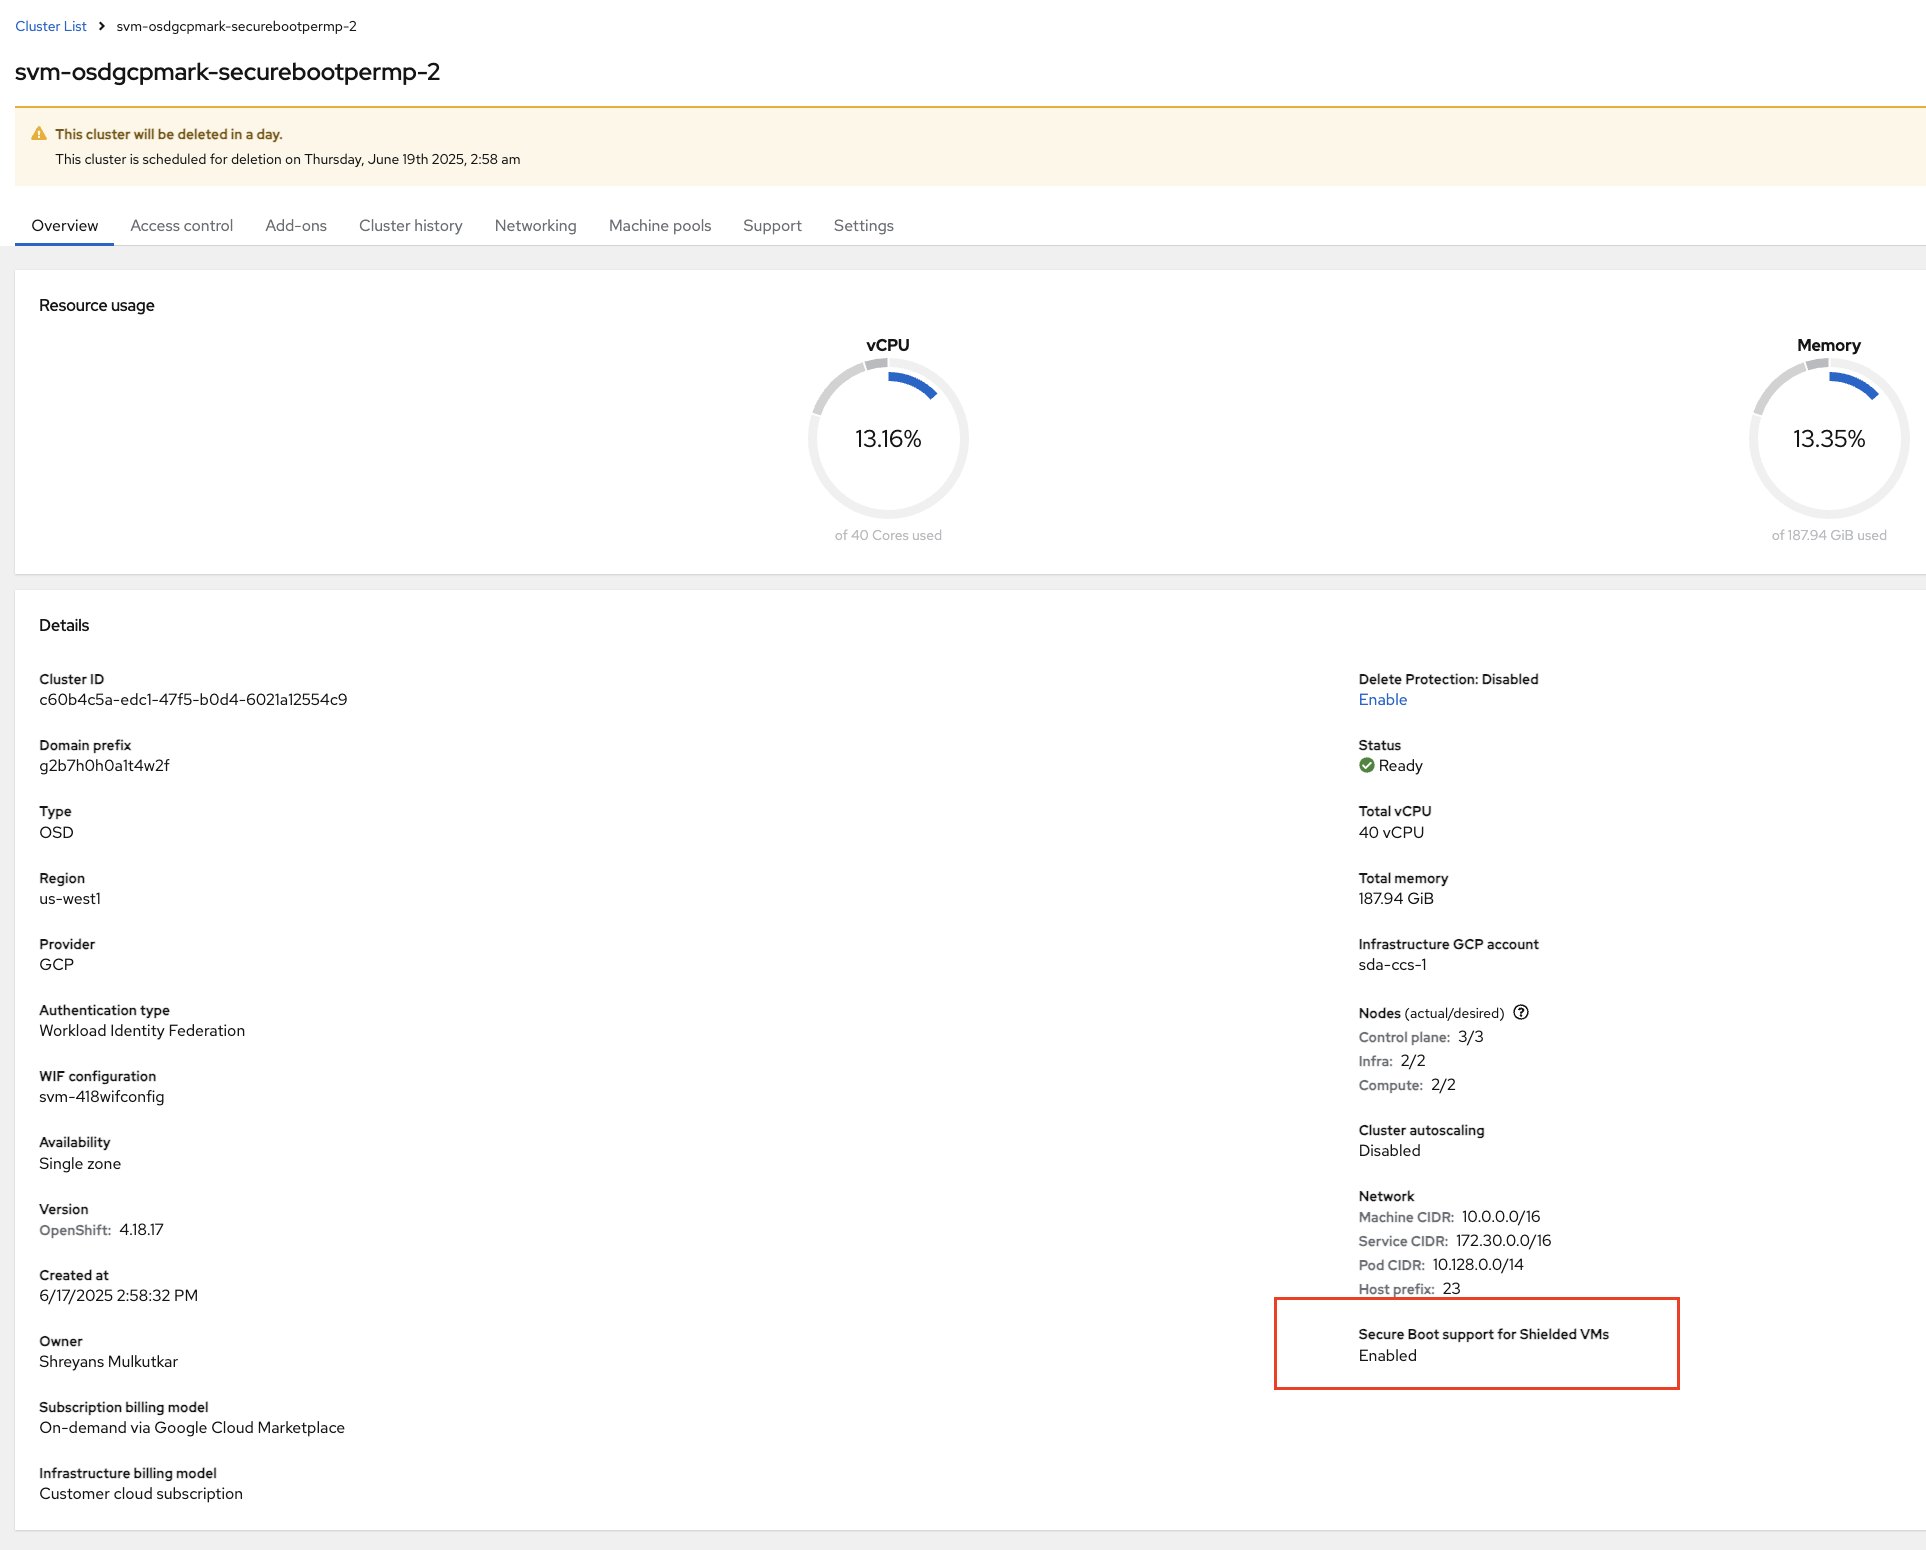The height and width of the screenshot is (1550, 1926).
Task: Go to the Cluster history tab
Action: tap(410, 226)
